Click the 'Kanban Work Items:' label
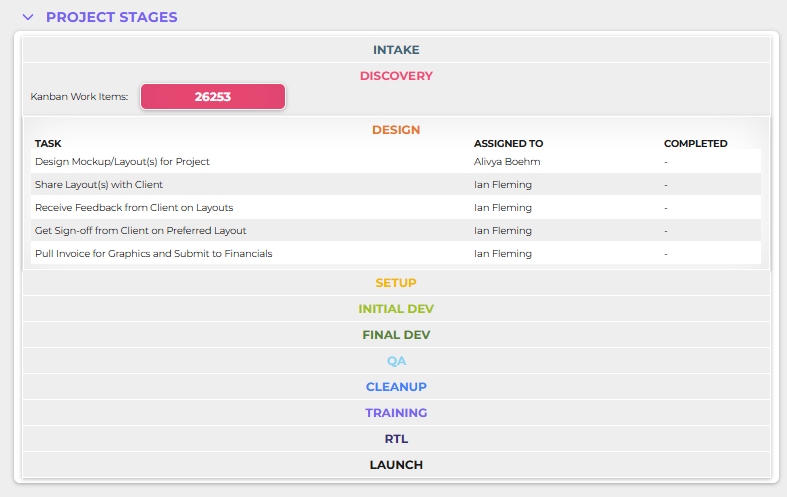The image size is (787, 497). (x=79, y=96)
